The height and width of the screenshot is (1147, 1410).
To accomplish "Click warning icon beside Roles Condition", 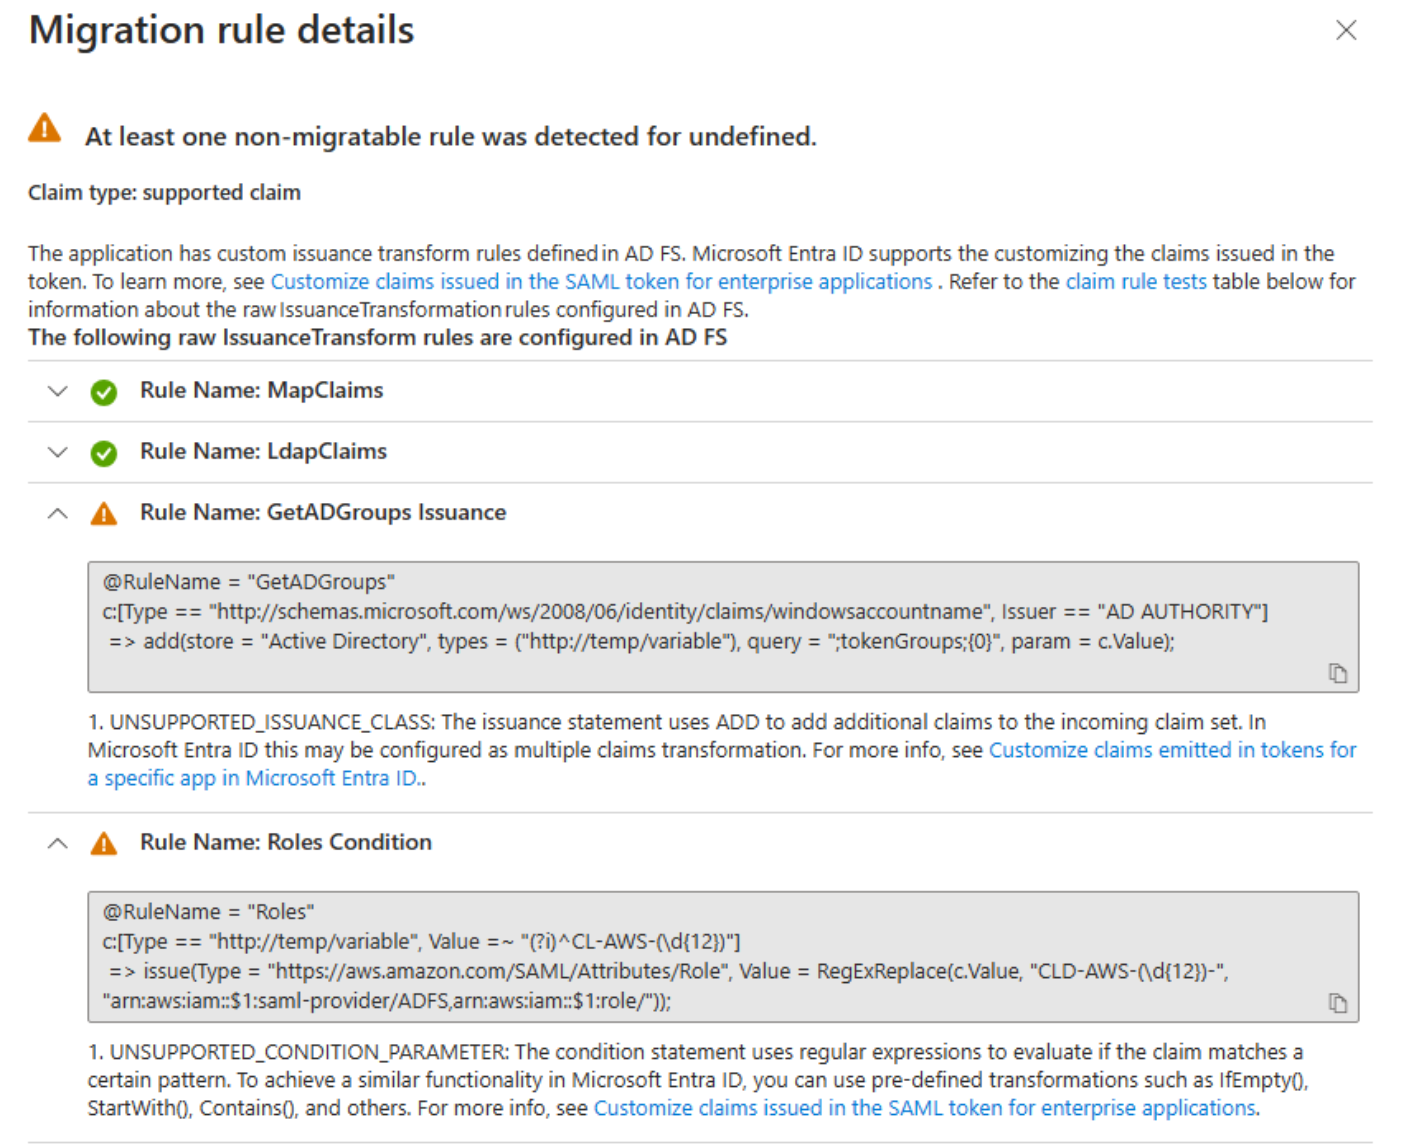I will pos(103,844).
